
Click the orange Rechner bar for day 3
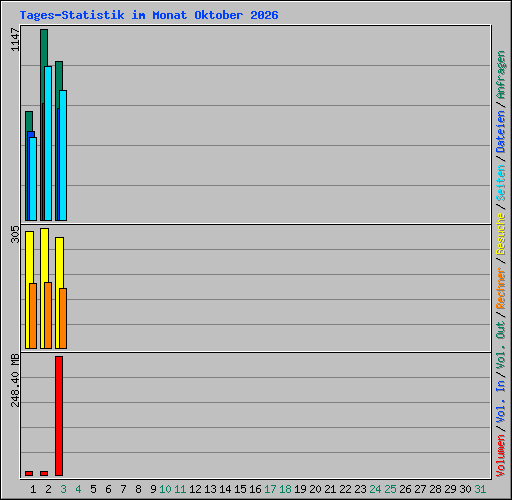point(63,318)
